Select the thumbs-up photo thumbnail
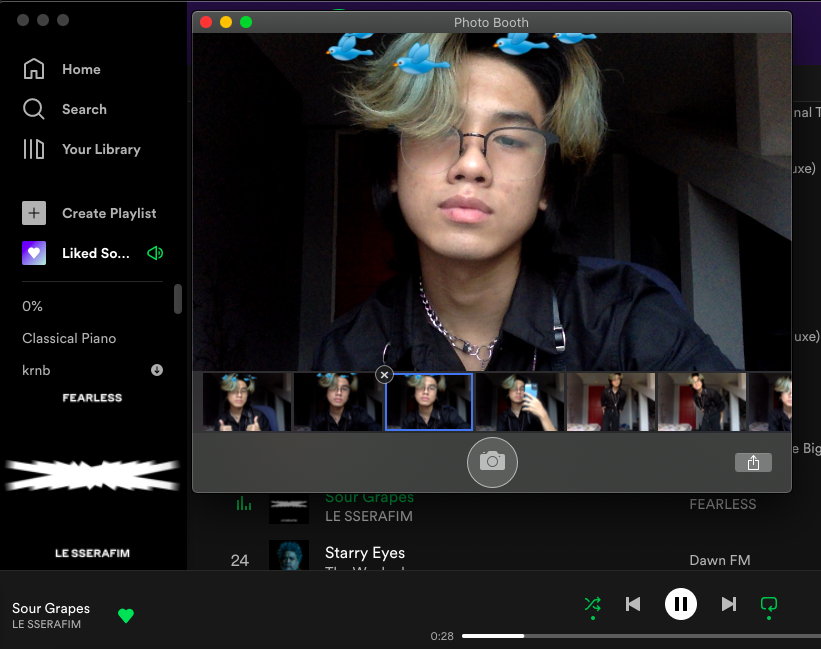Viewport: 821px width, 649px height. point(247,402)
